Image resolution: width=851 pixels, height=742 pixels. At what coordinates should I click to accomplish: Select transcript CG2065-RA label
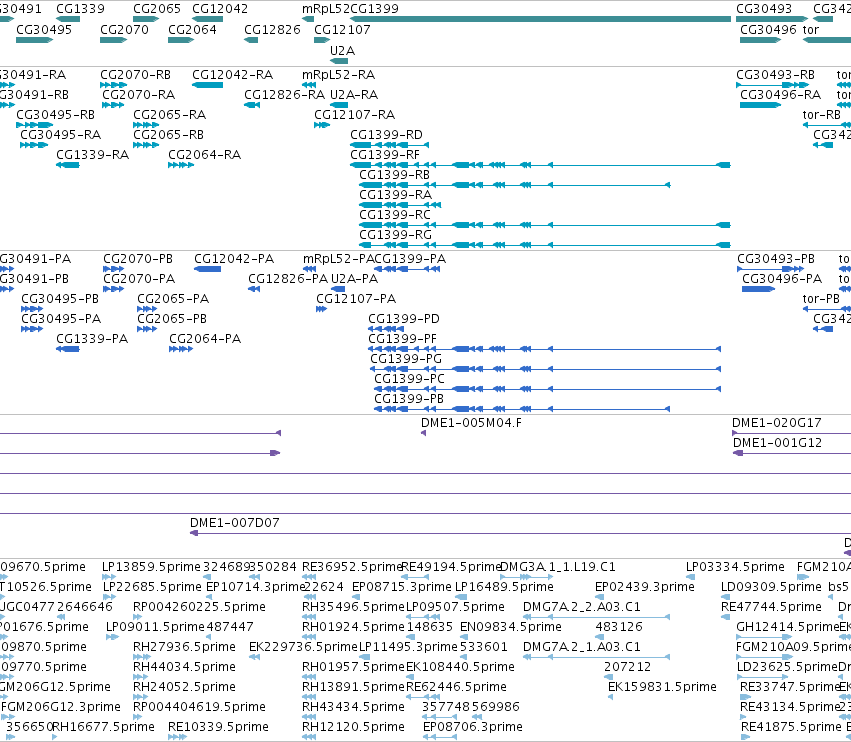tap(169, 115)
